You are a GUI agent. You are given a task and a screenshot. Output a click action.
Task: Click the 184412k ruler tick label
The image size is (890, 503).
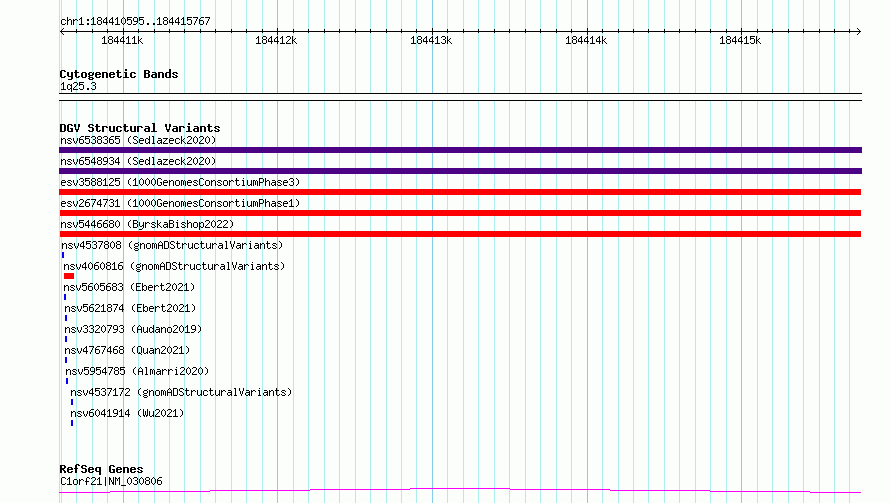[x=276, y=40]
